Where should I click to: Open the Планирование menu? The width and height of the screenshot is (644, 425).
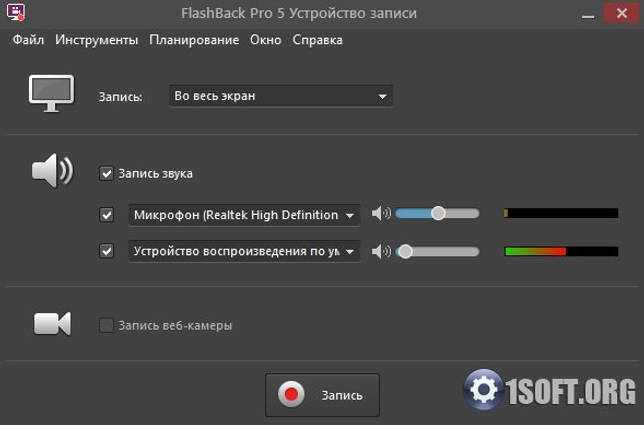tap(194, 40)
